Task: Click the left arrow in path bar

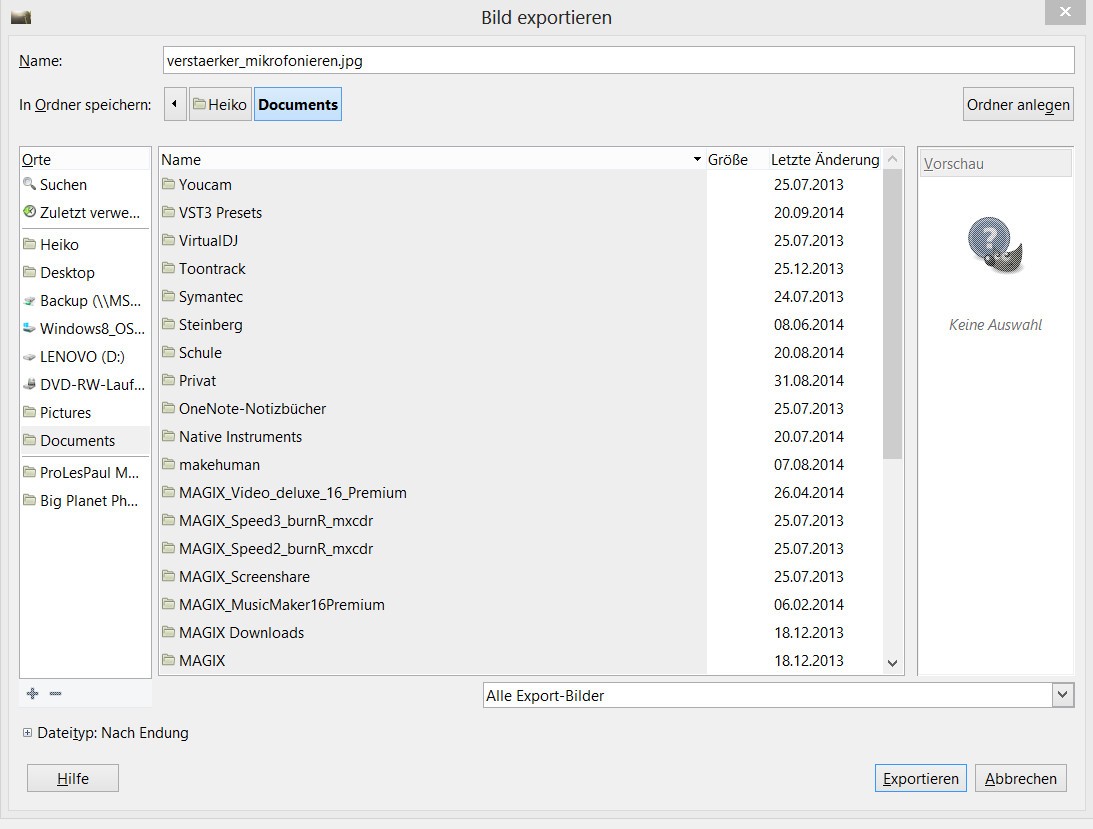Action: point(175,104)
